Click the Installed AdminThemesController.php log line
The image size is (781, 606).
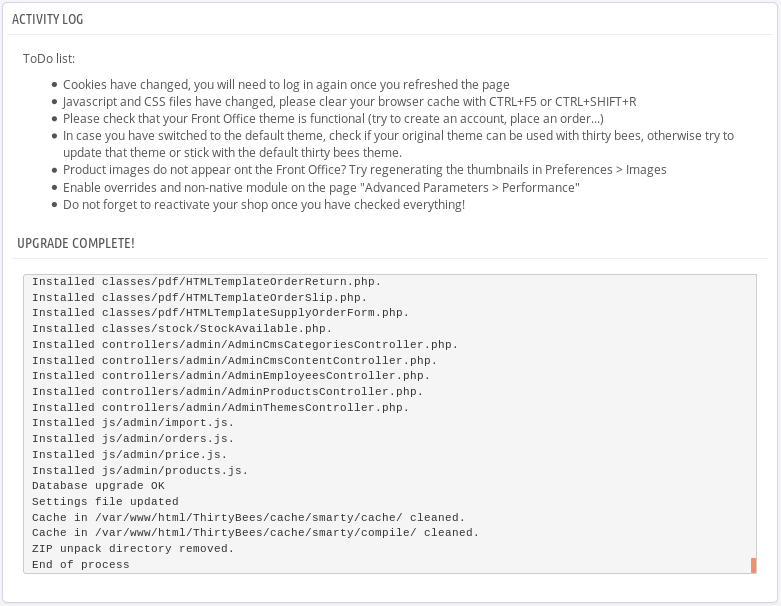coord(220,407)
